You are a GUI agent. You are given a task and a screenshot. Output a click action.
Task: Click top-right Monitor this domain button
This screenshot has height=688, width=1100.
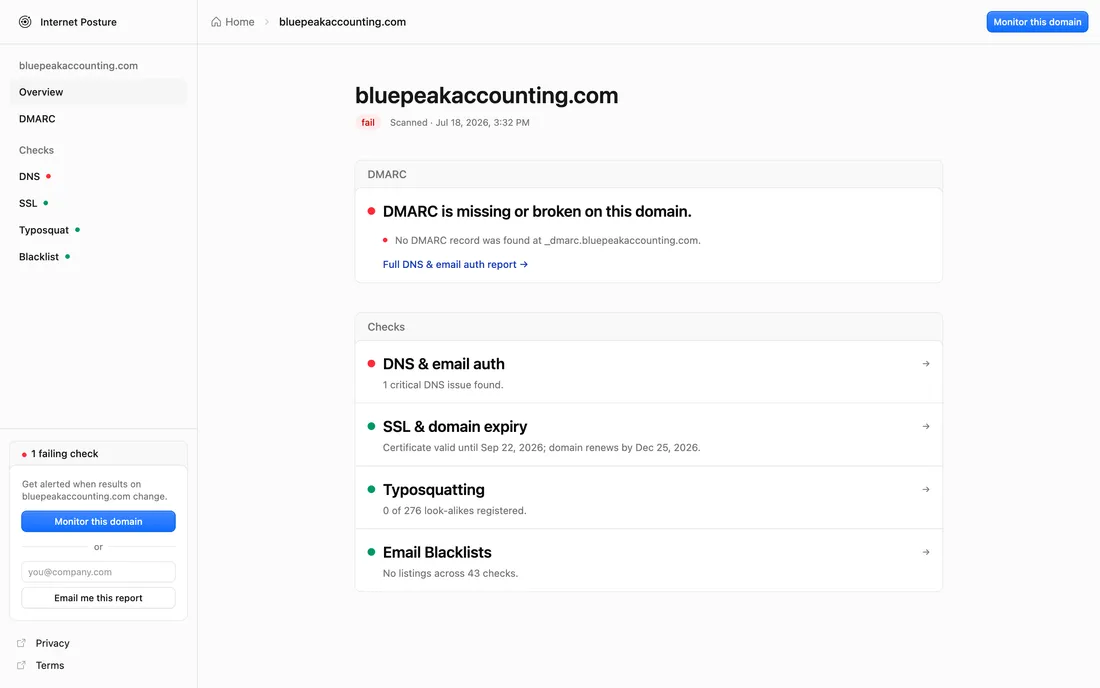[x=1037, y=22]
